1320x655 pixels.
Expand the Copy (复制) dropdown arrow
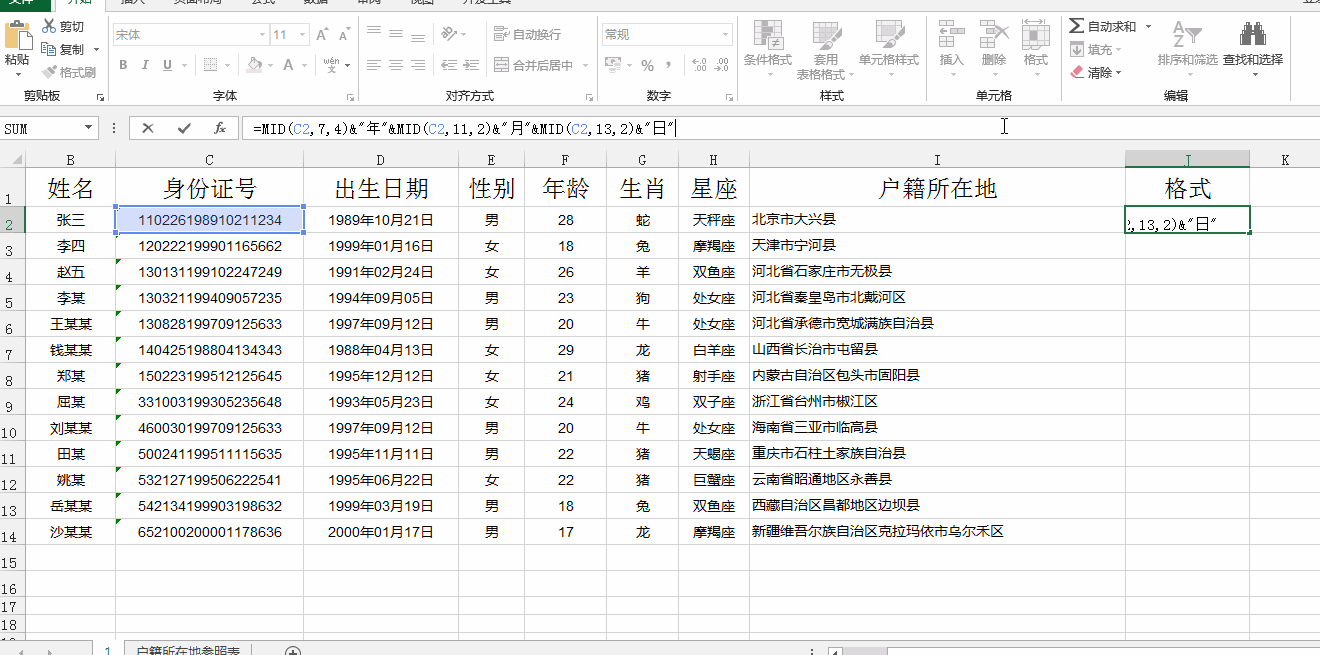pyautogui.click(x=96, y=50)
